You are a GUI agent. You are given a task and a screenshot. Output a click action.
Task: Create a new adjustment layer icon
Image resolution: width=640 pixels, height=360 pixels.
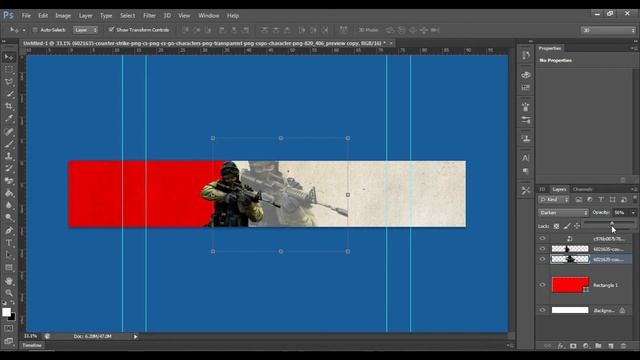coord(586,346)
